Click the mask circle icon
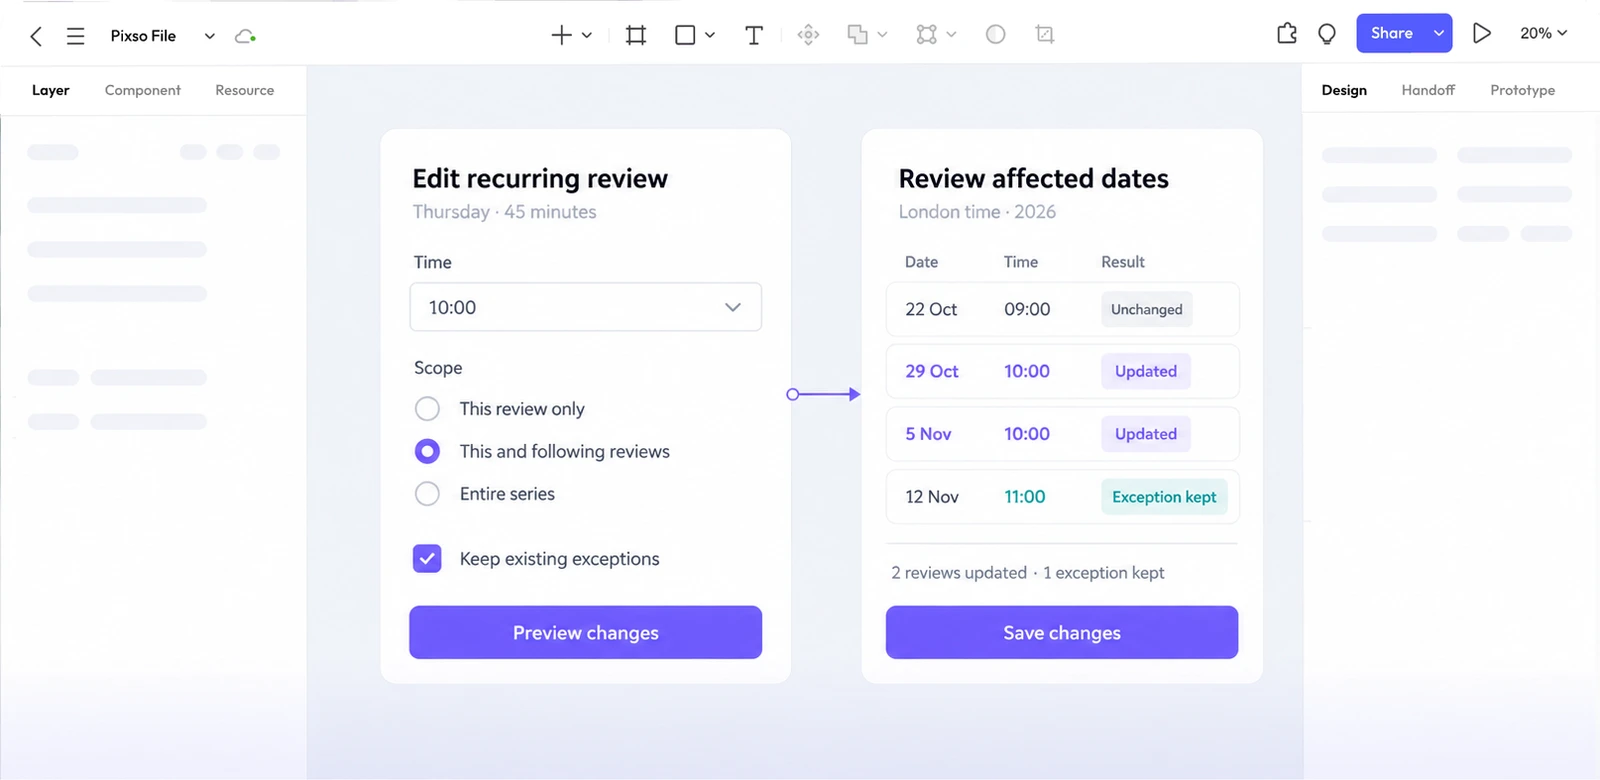The width and height of the screenshot is (1600, 780). click(996, 35)
